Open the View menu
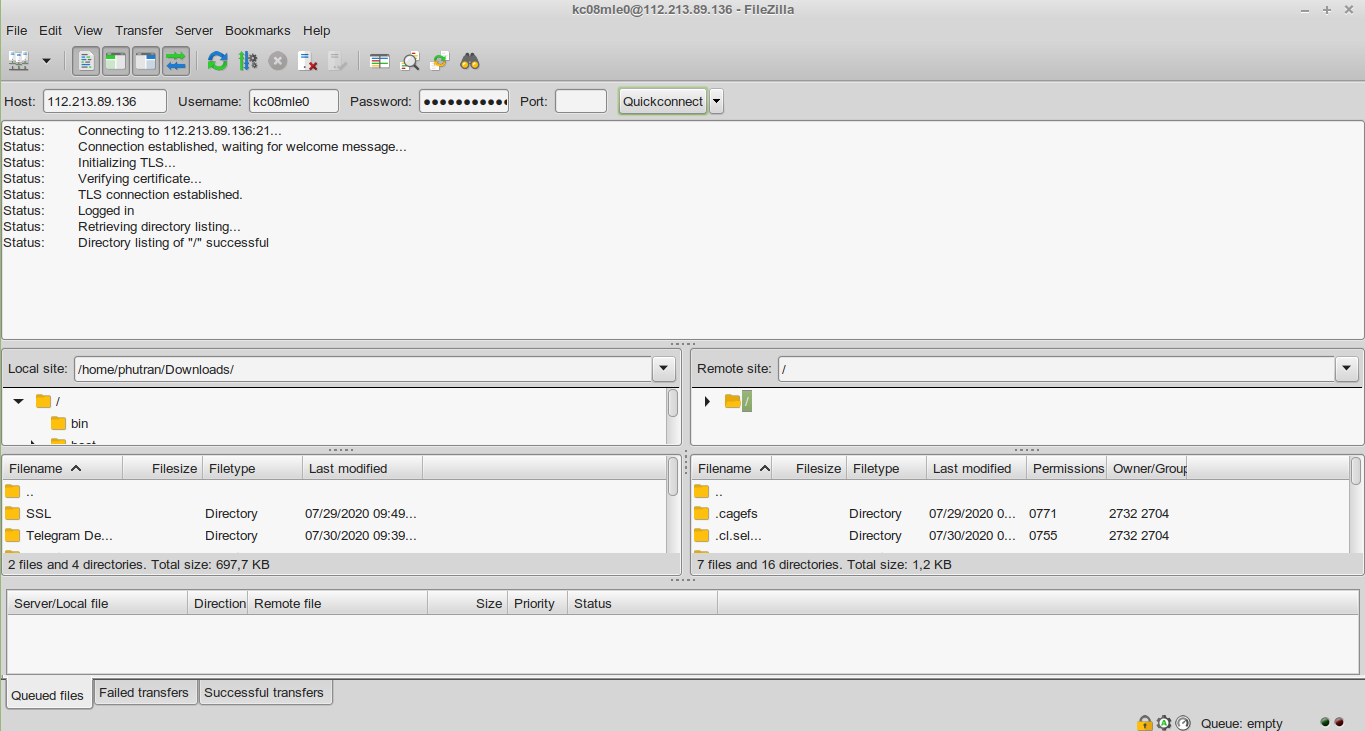 (88, 31)
